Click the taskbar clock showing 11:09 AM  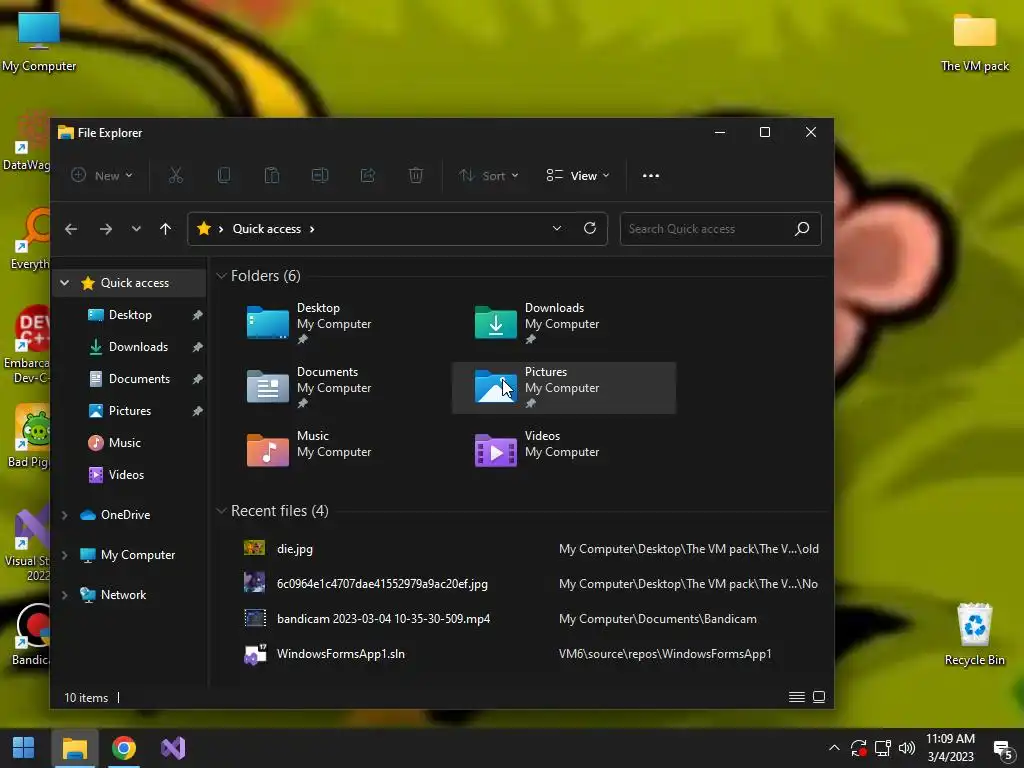pyautogui.click(x=950, y=748)
